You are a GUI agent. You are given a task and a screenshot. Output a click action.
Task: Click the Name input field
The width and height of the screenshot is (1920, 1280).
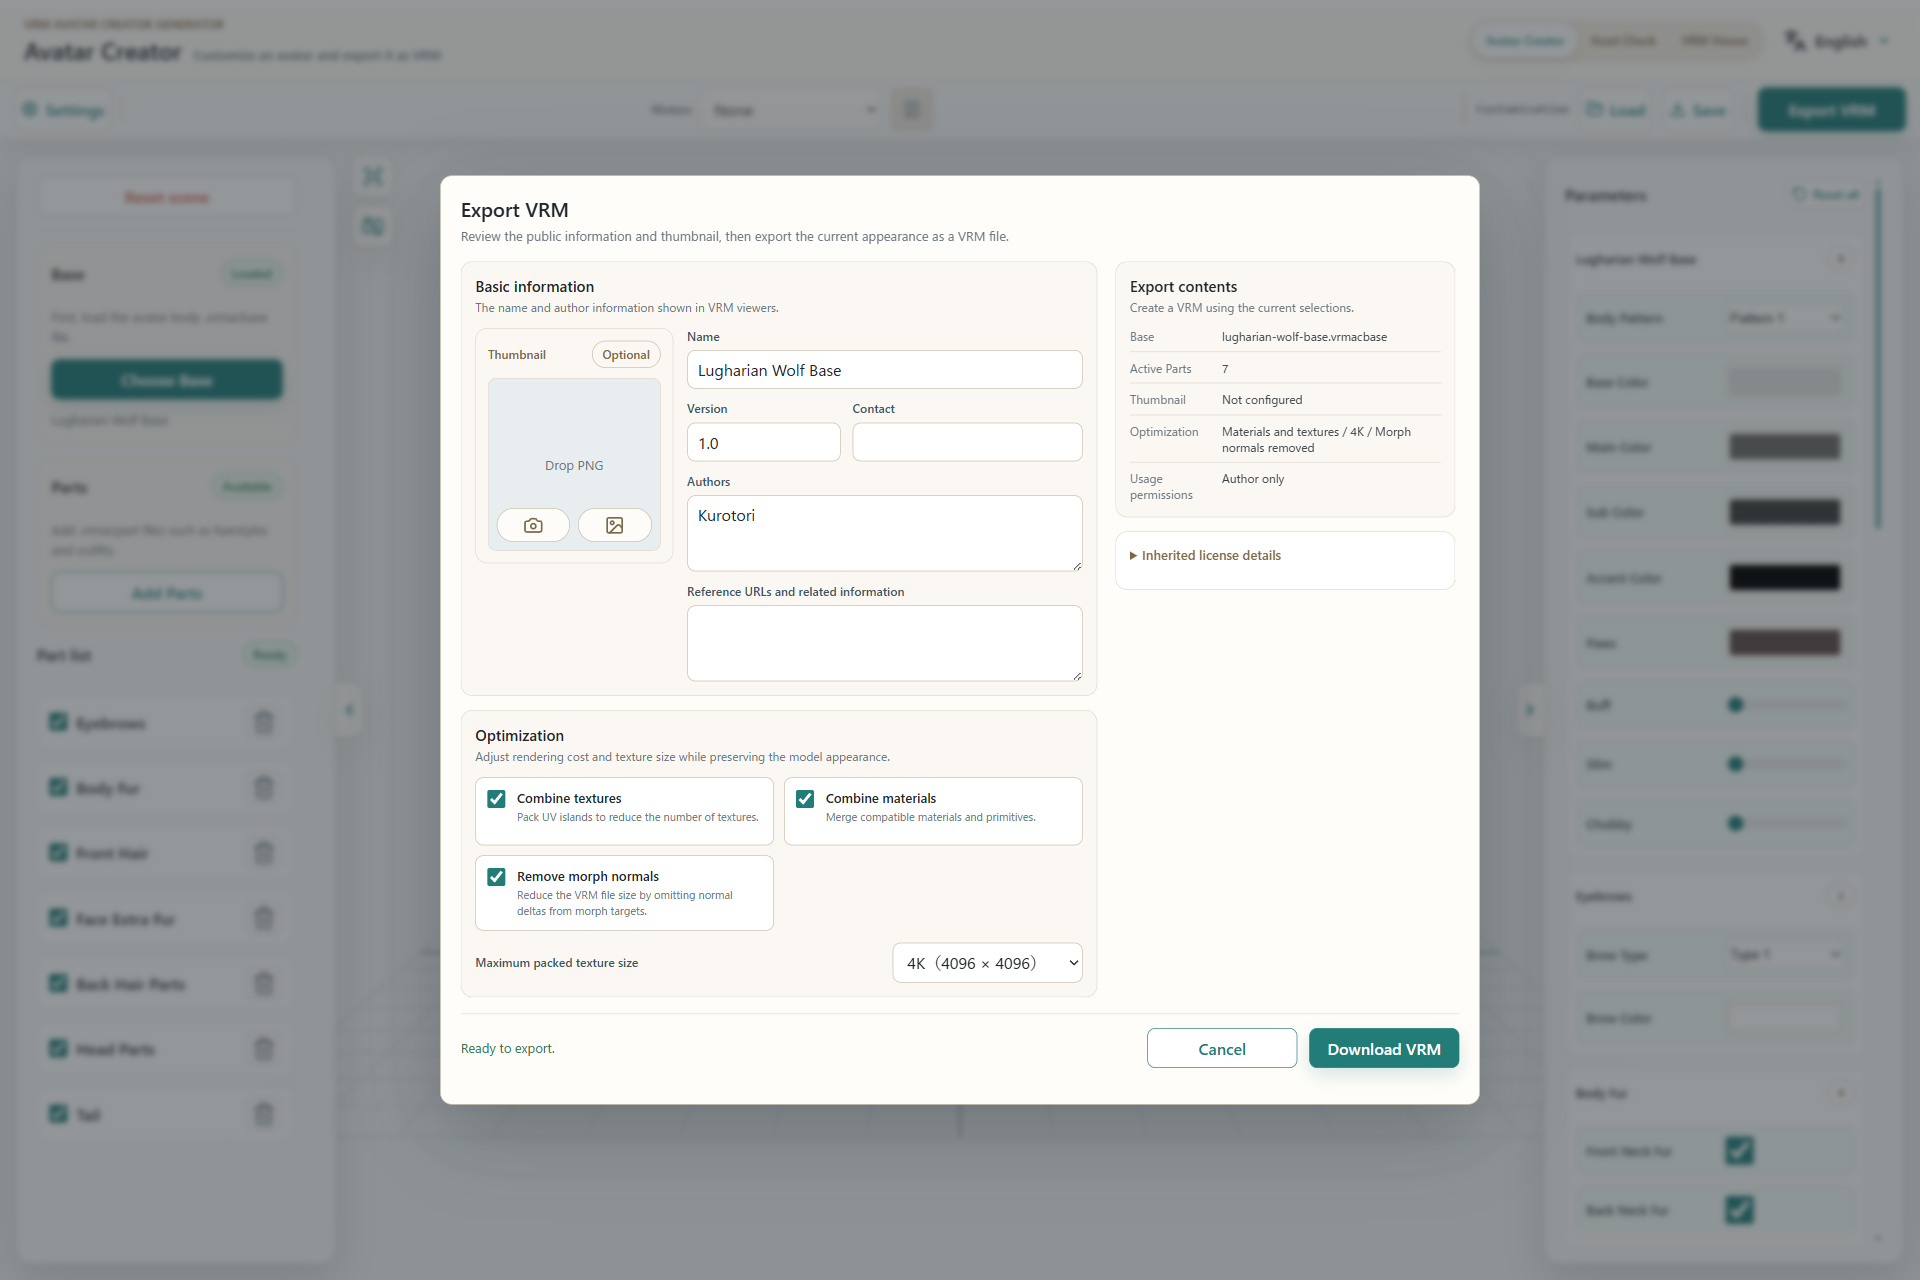click(x=884, y=370)
